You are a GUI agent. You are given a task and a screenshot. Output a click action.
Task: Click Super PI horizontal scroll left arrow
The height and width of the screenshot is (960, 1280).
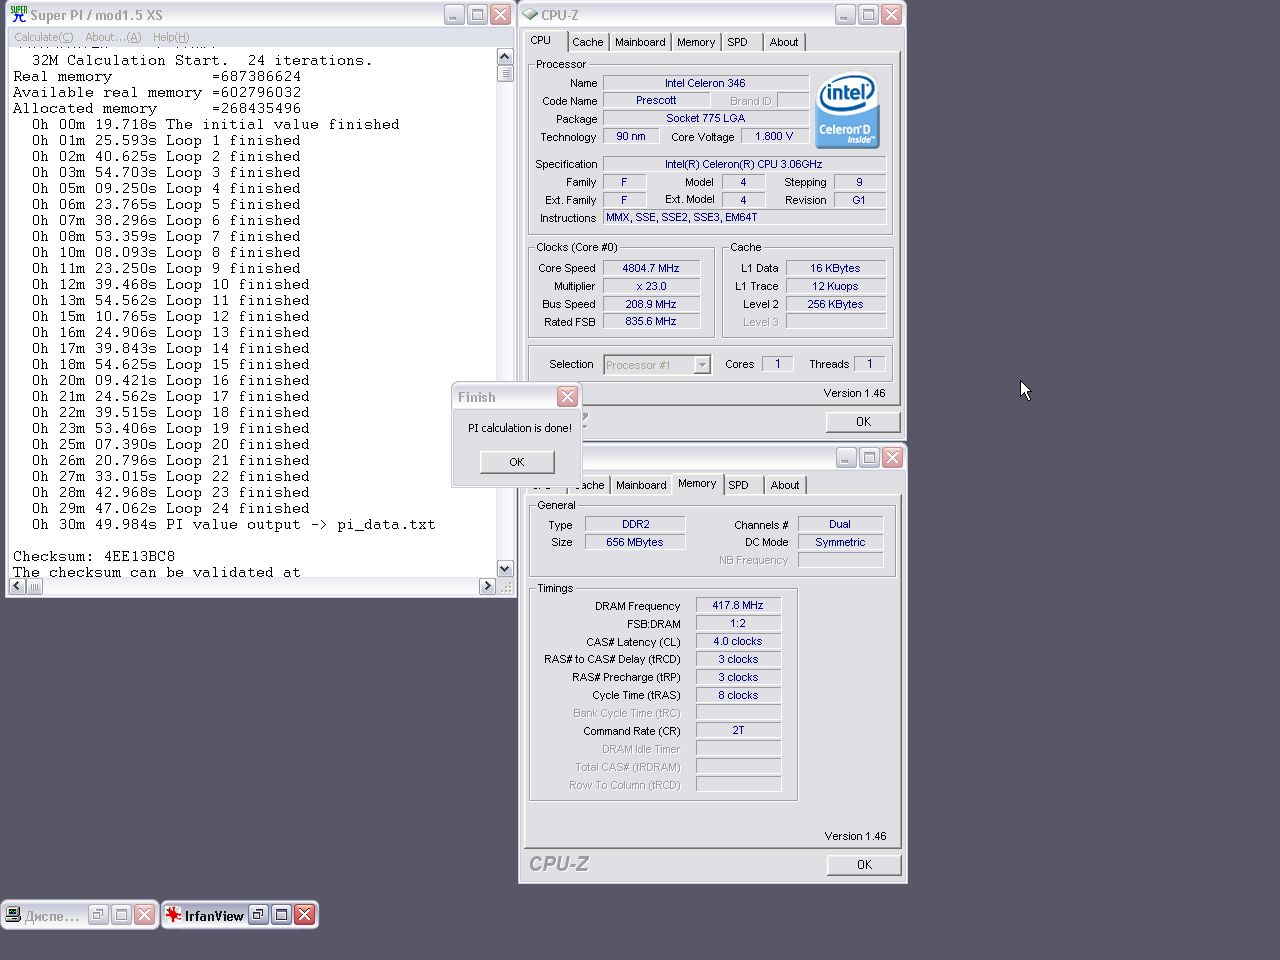pos(17,586)
